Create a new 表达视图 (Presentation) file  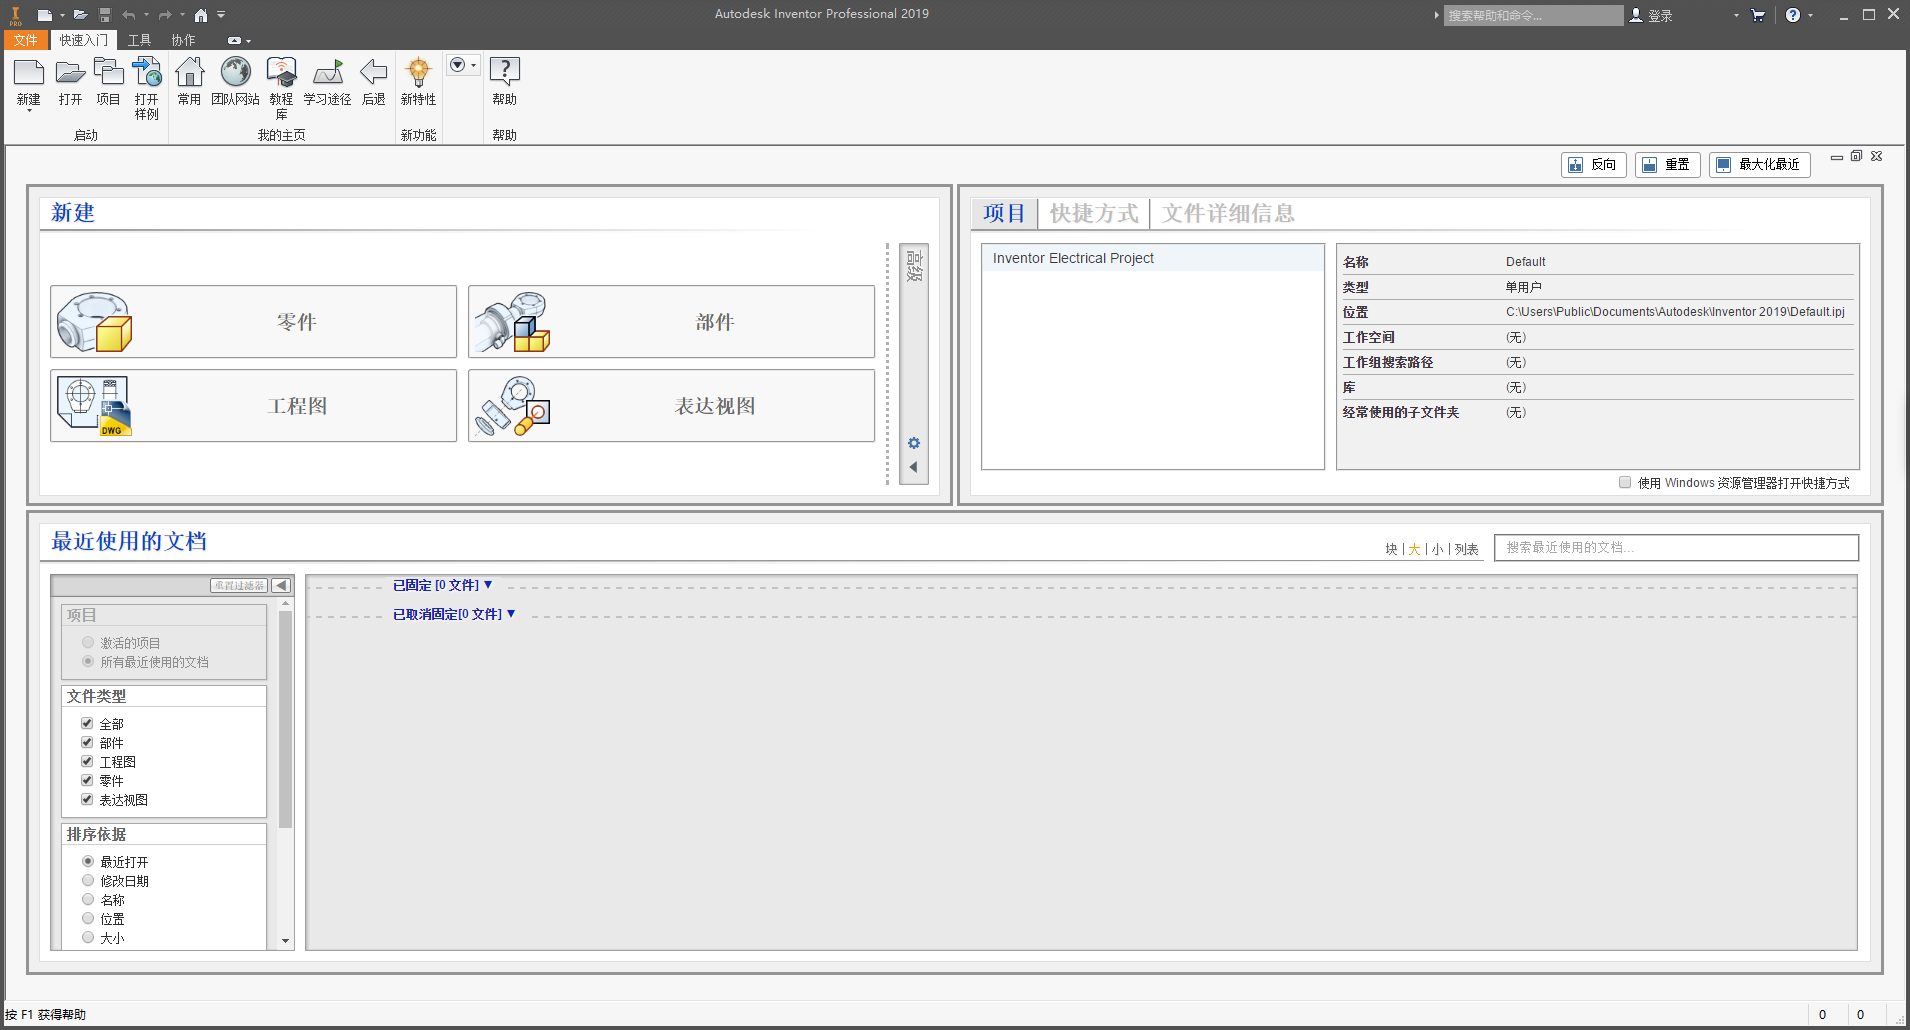tap(672, 406)
